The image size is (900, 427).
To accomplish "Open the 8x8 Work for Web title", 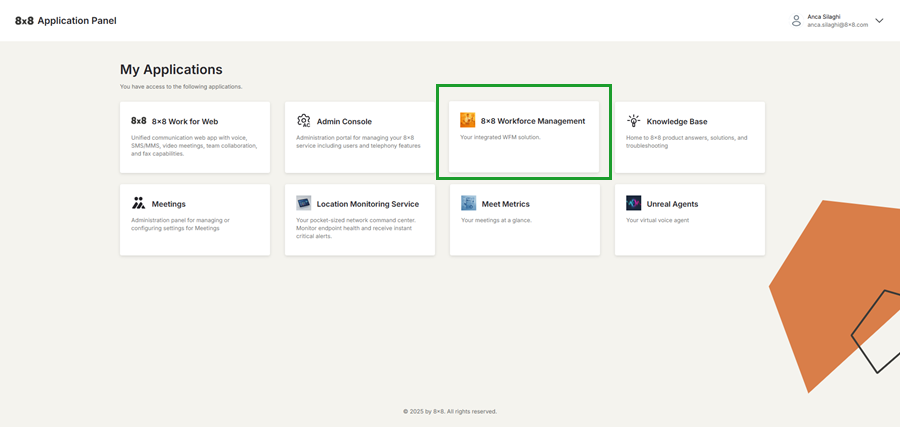I will click(185, 122).
